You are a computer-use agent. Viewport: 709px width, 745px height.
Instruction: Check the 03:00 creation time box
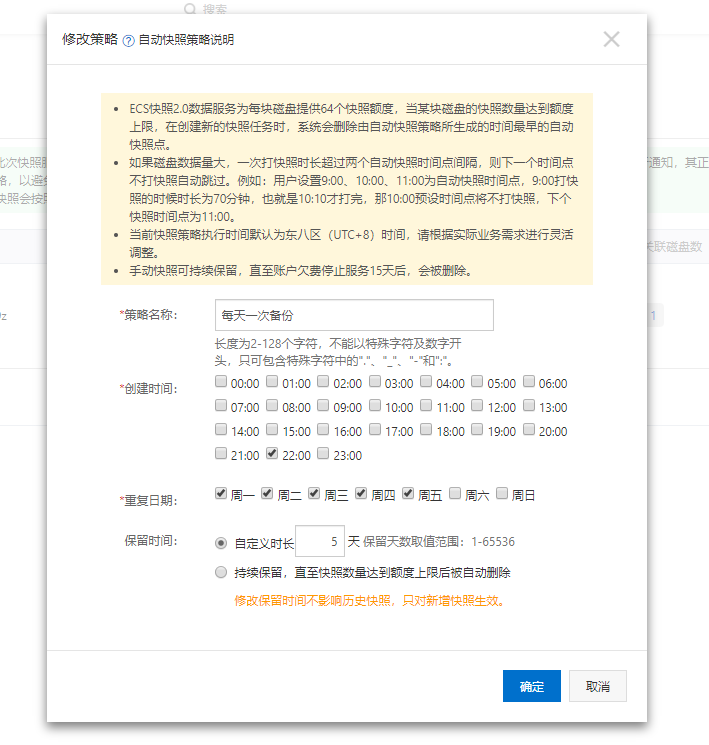click(x=375, y=381)
